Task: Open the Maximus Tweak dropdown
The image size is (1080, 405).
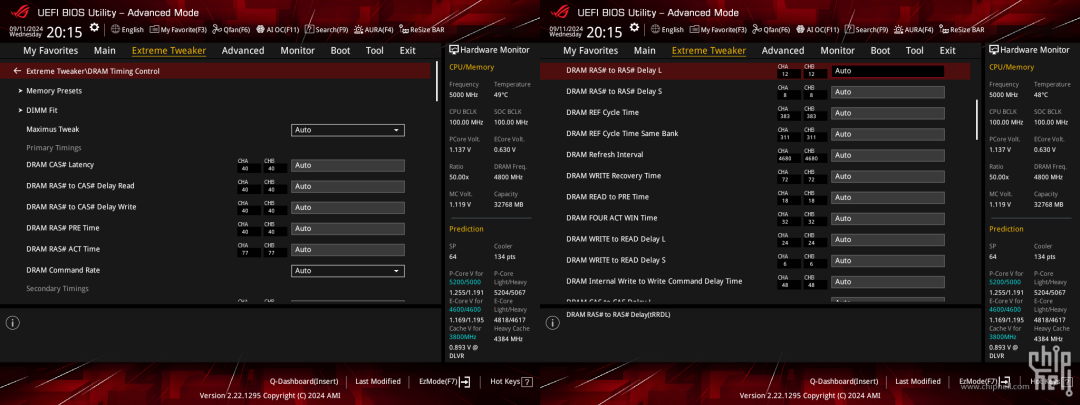Action: pos(348,130)
